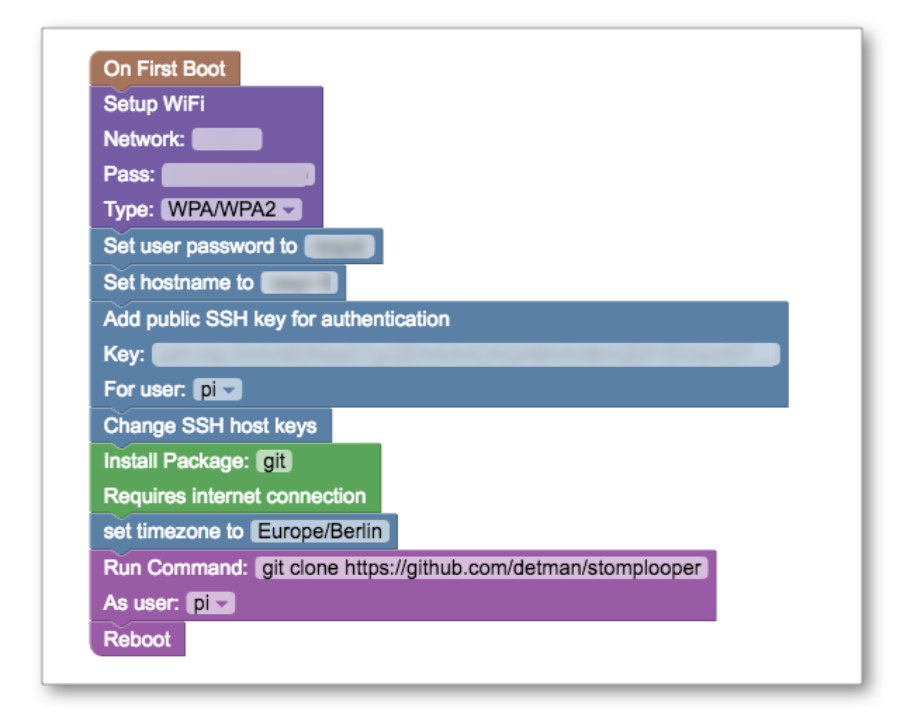Edit the Install Package name 'git'
900x728 pixels.
[274, 462]
